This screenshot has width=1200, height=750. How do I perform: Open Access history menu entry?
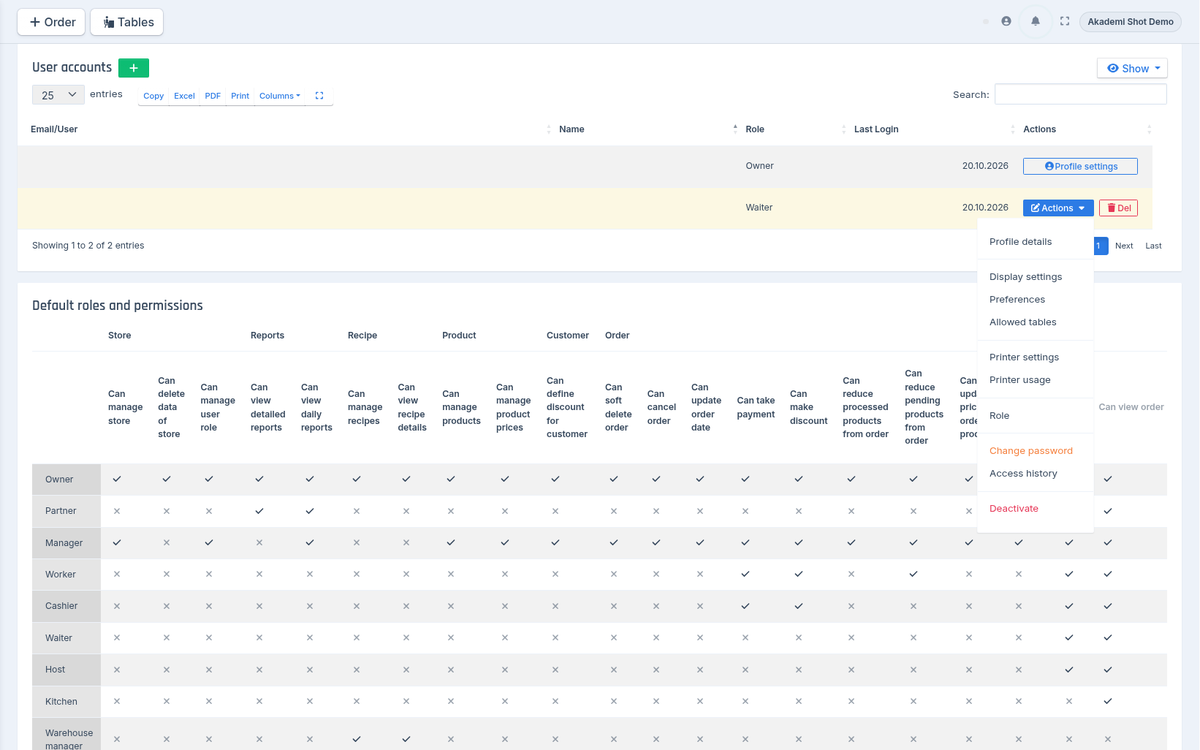pos(1023,474)
